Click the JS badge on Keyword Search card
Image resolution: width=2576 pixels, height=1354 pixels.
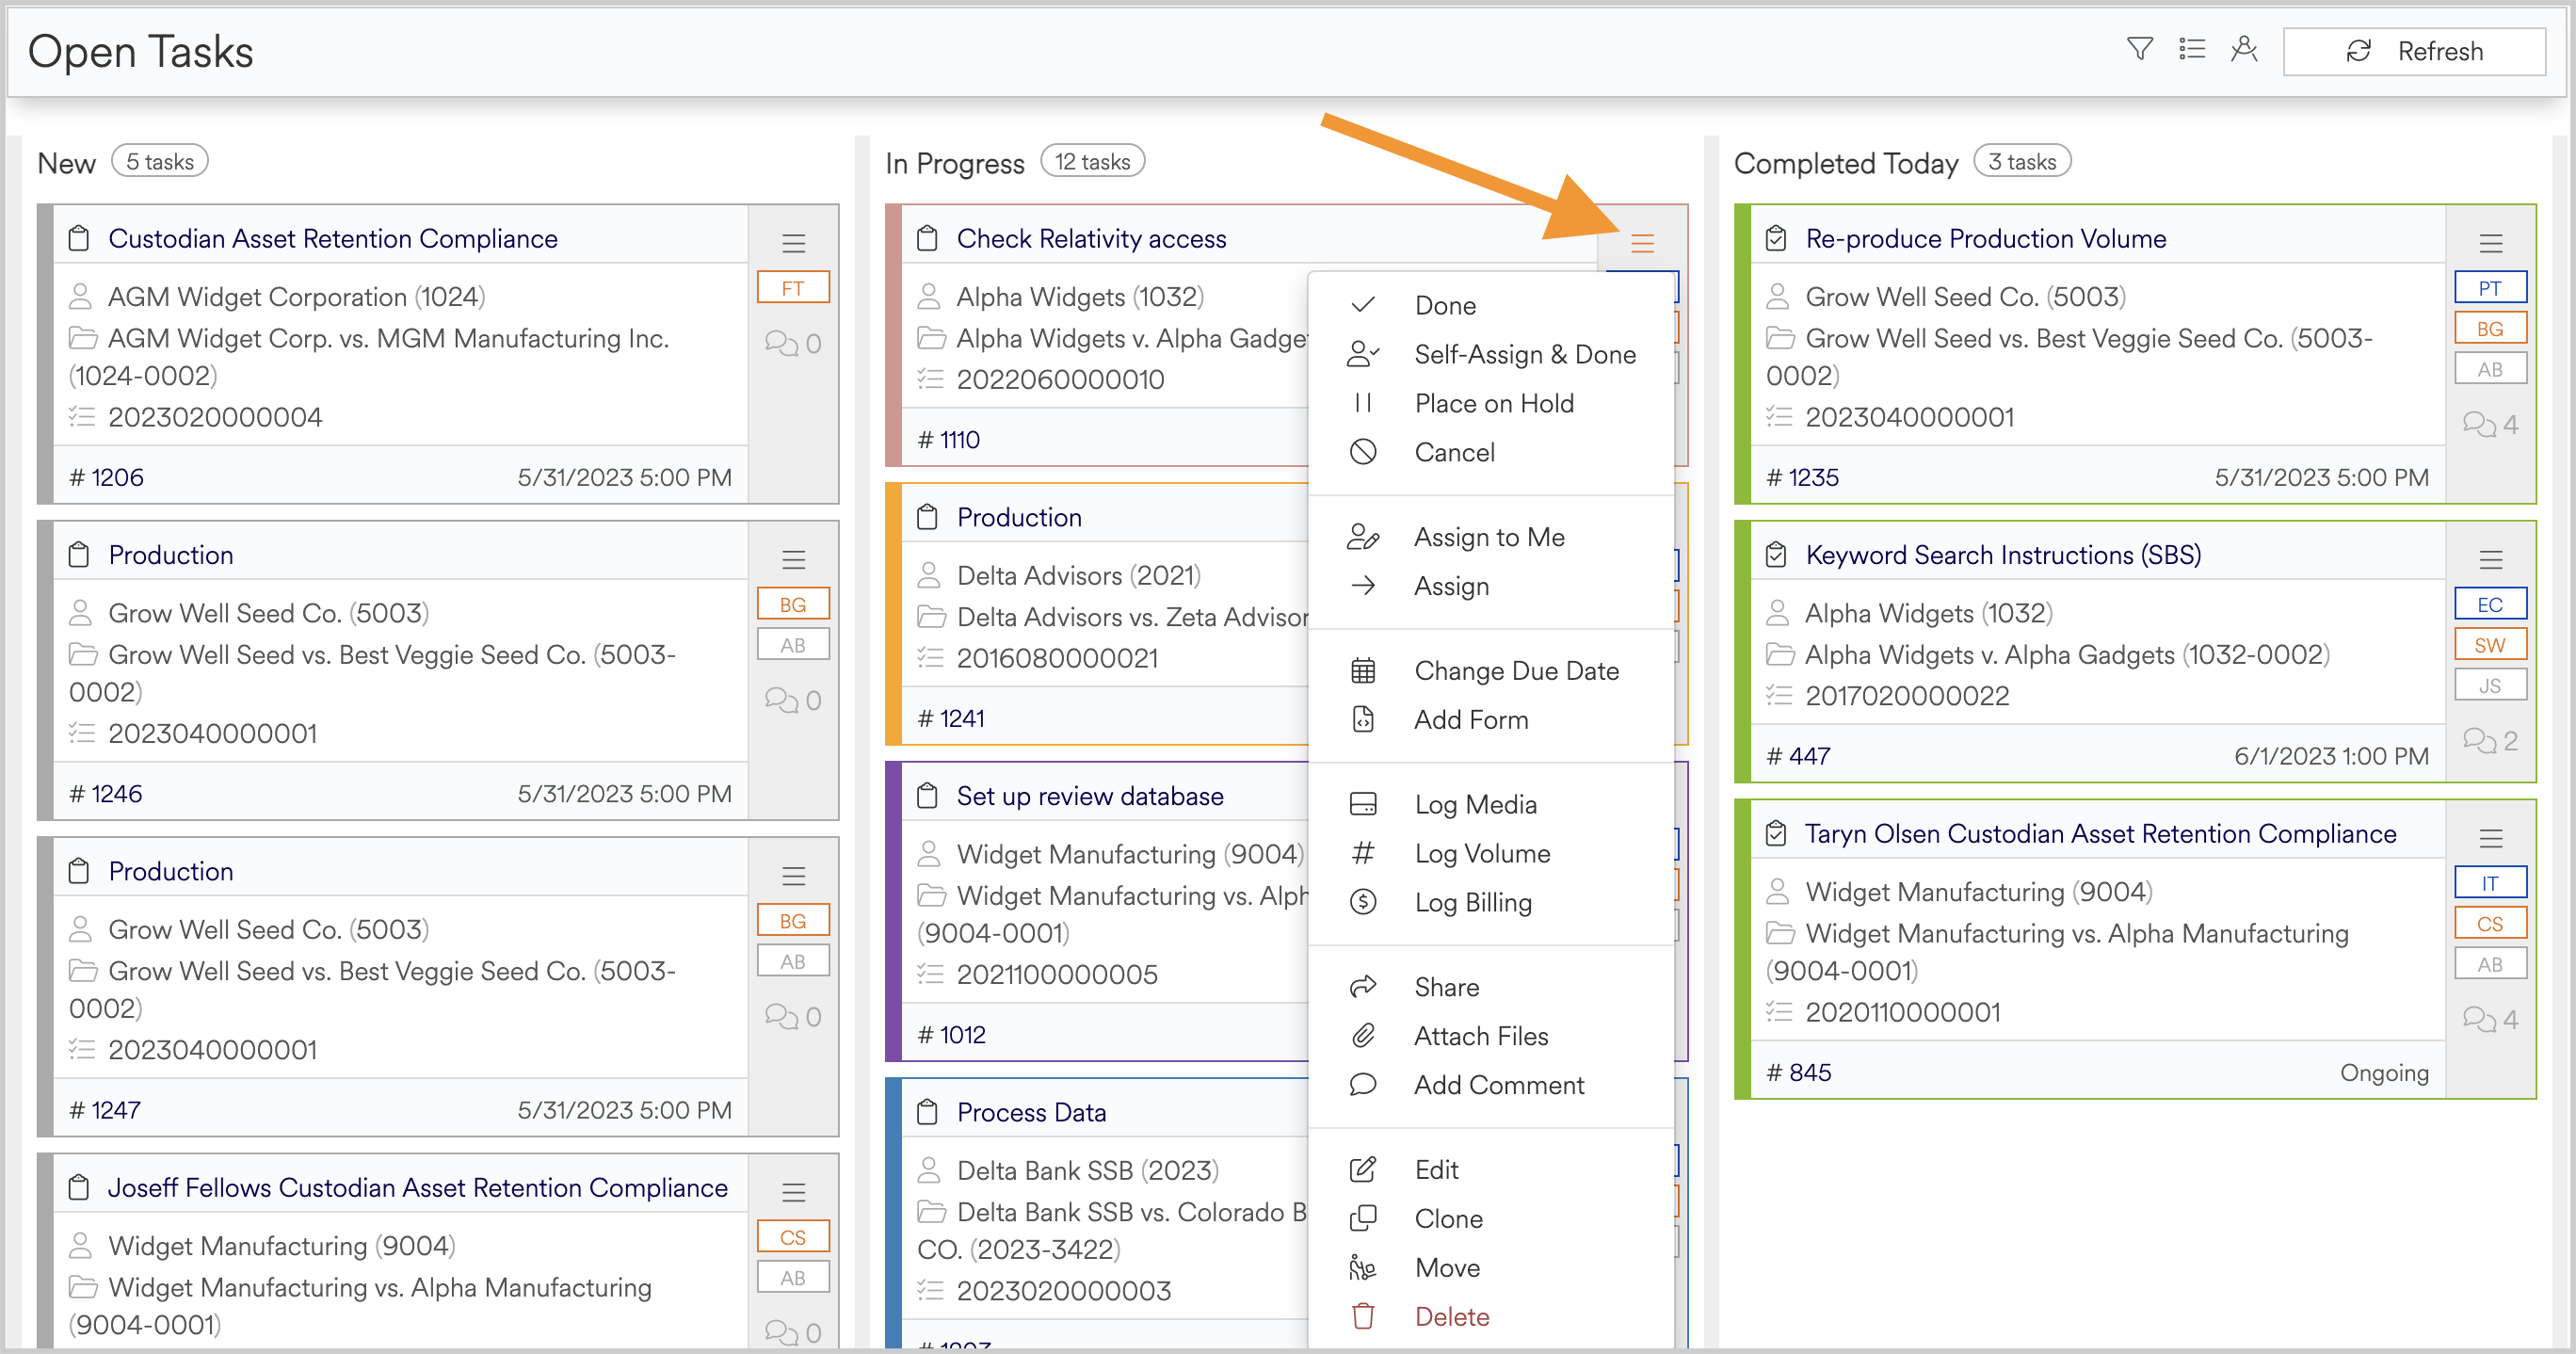click(x=2490, y=686)
